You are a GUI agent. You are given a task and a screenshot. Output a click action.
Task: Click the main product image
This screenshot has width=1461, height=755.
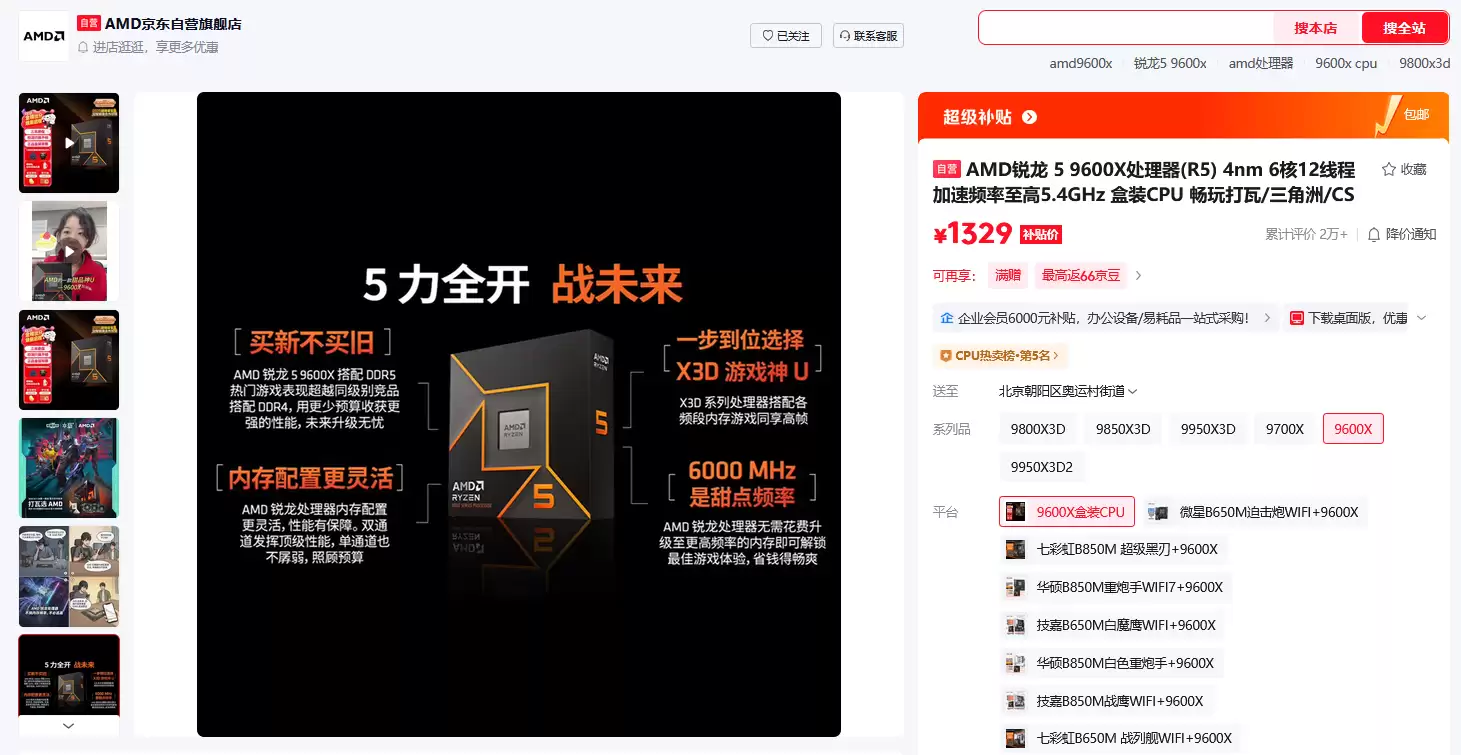519,415
